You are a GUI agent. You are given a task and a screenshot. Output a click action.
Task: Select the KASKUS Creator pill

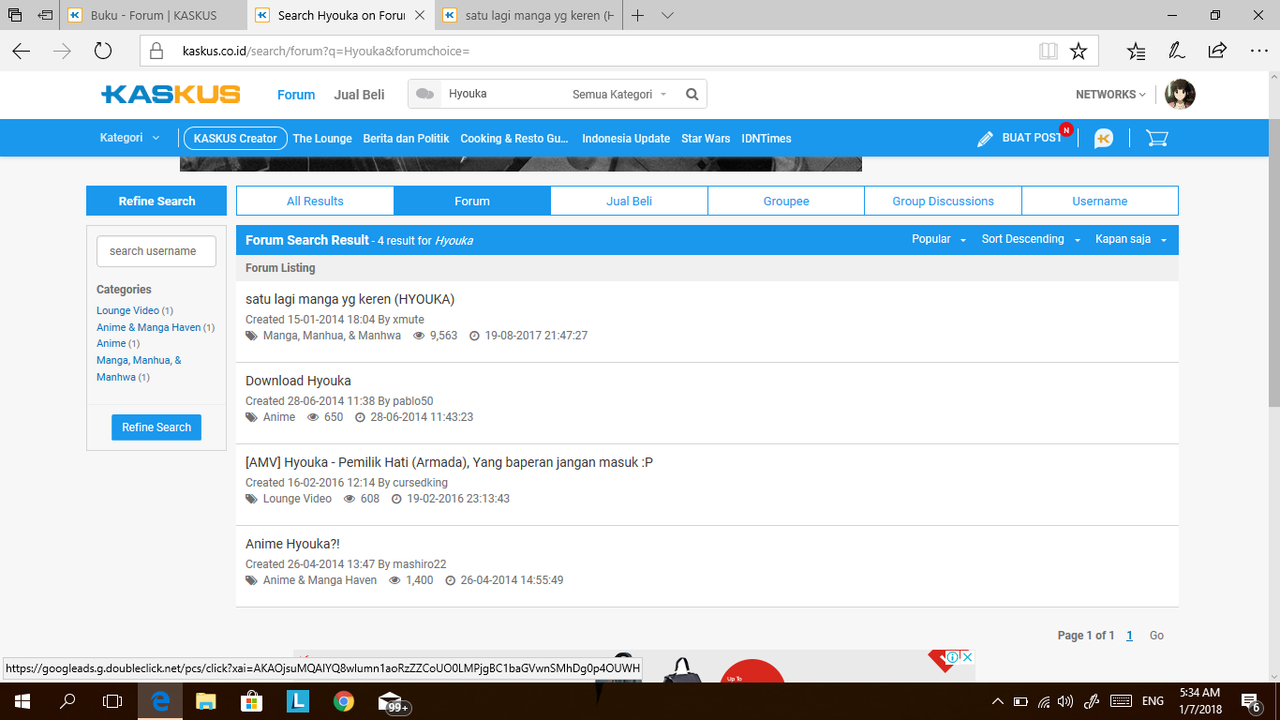tap(235, 138)
